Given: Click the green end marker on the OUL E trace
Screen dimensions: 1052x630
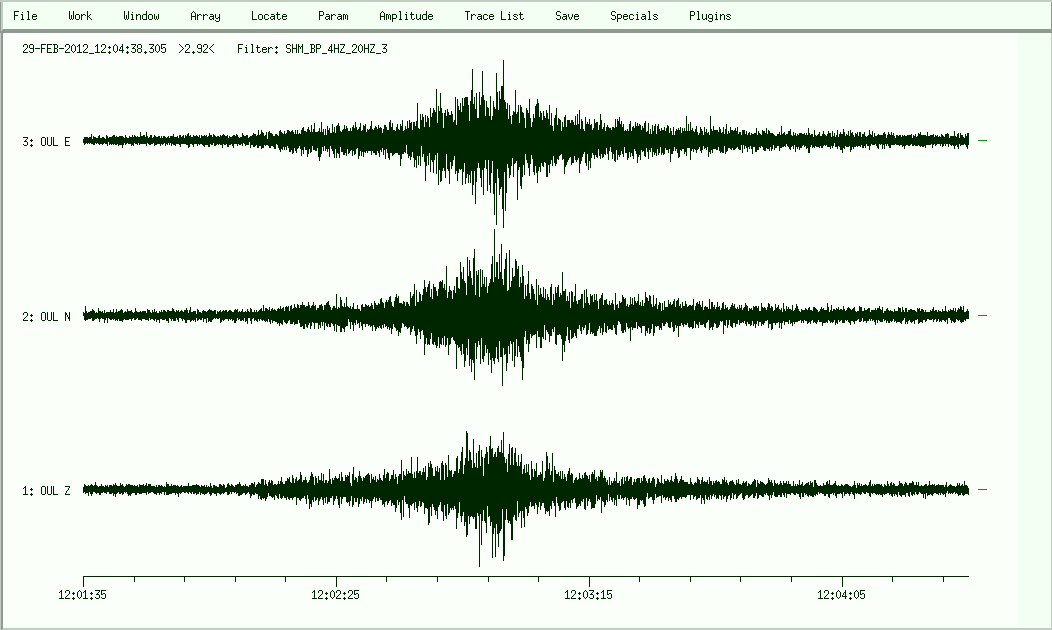Looking at the screenshot, I should [982, 141].
